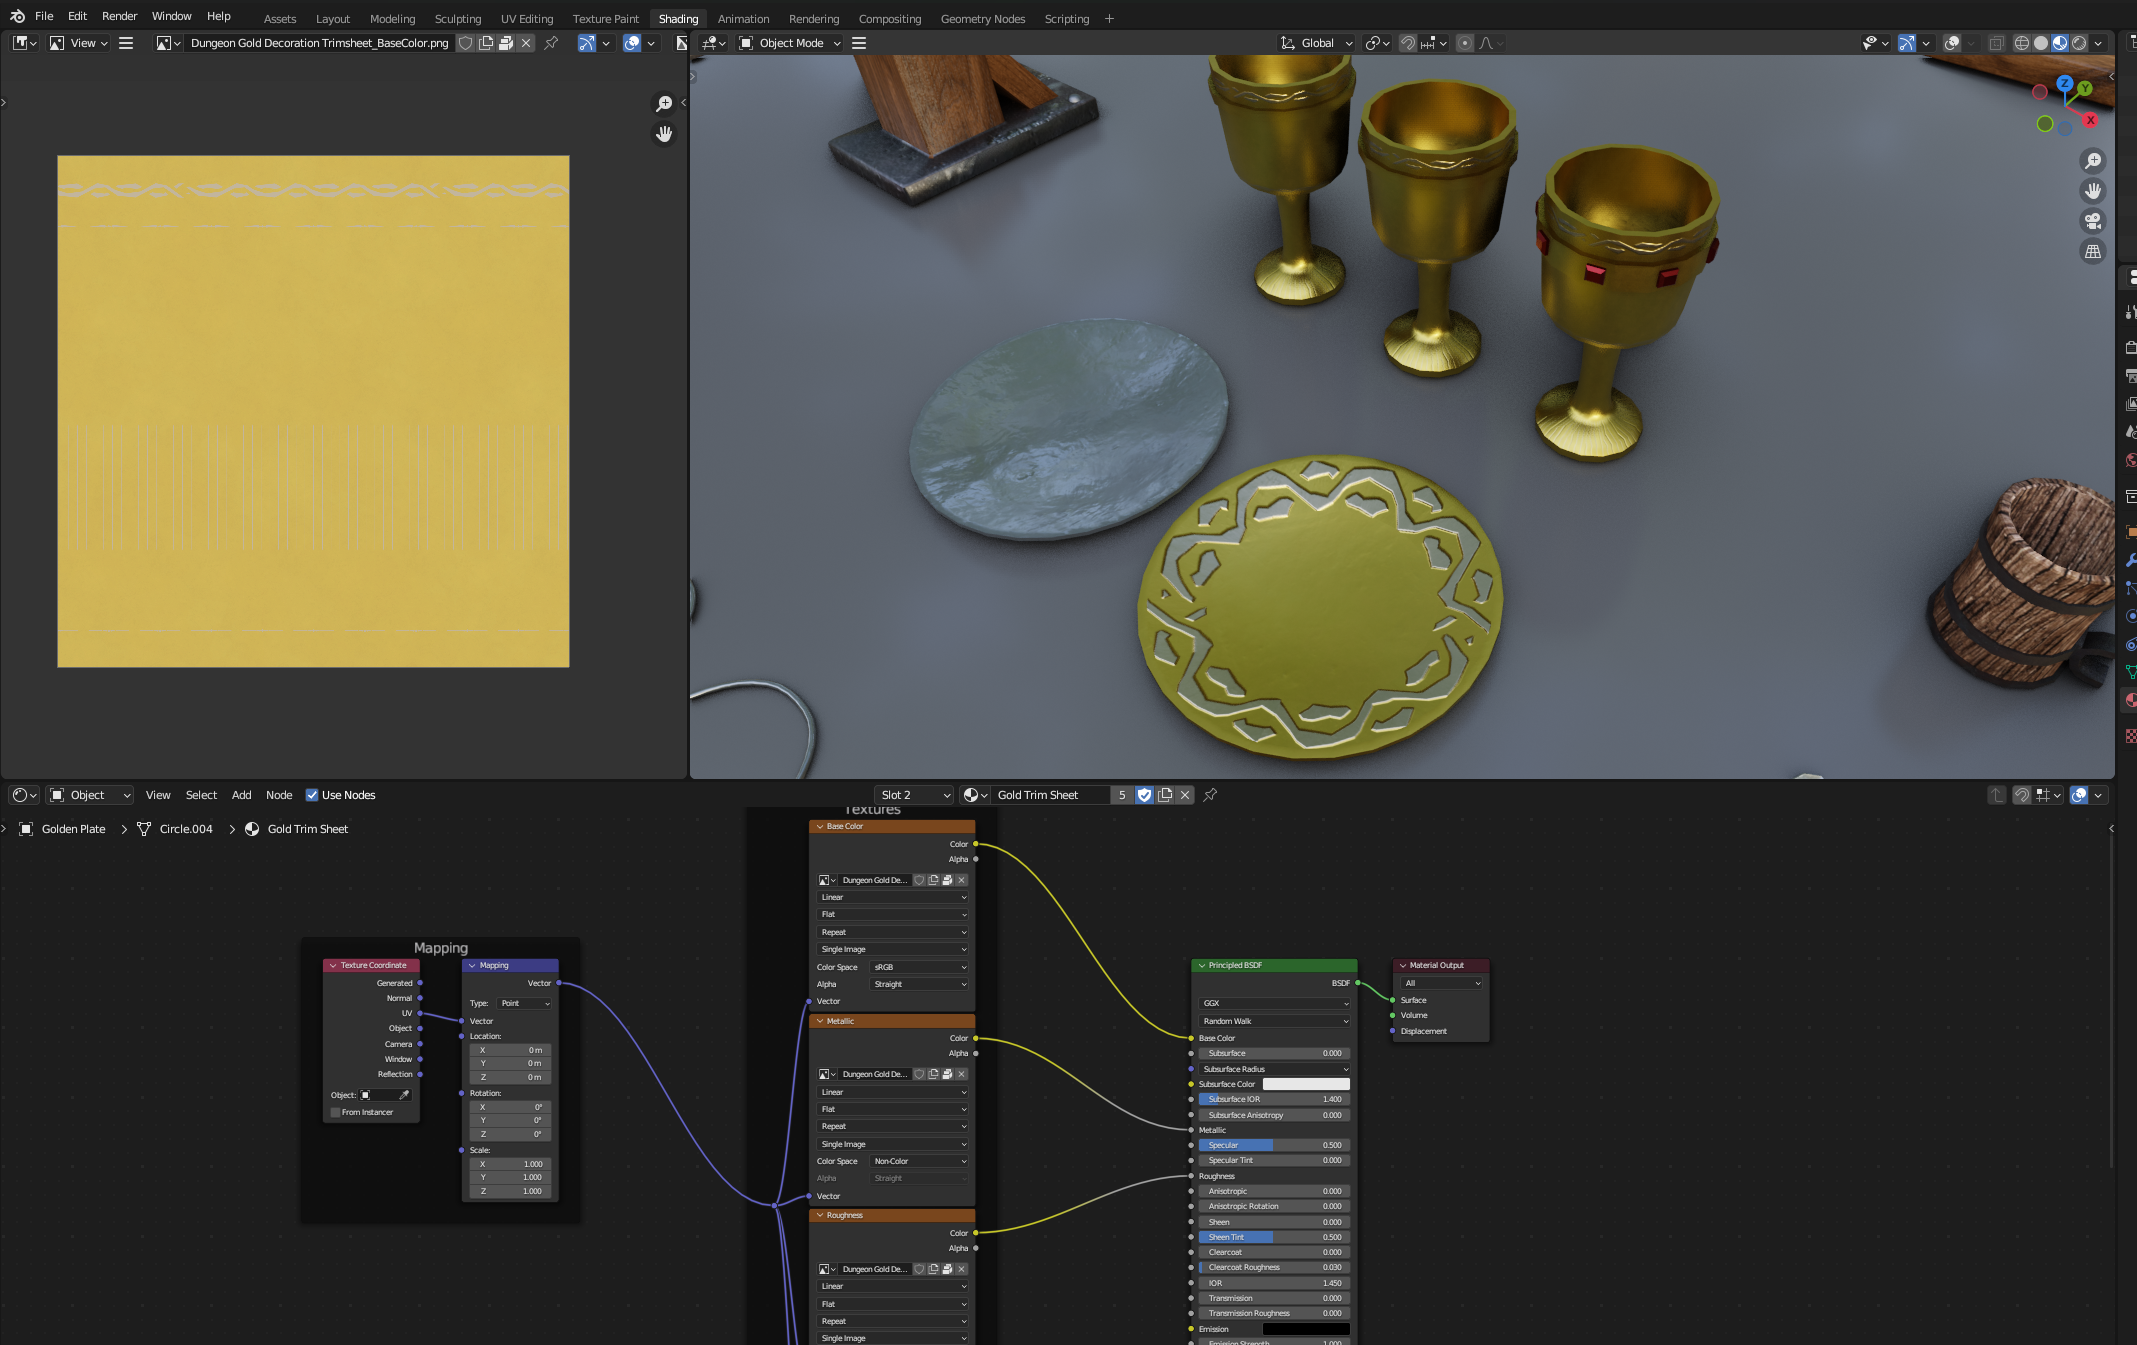Click the Subsurface Color swatch

click(x=1305, y=1084)
